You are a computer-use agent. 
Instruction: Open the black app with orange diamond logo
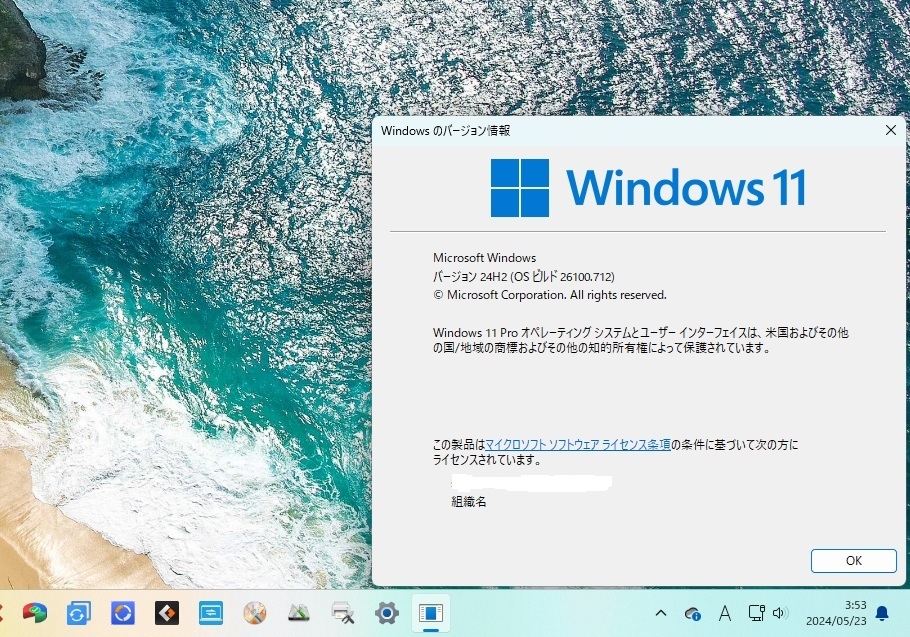(x=167, y=613)
